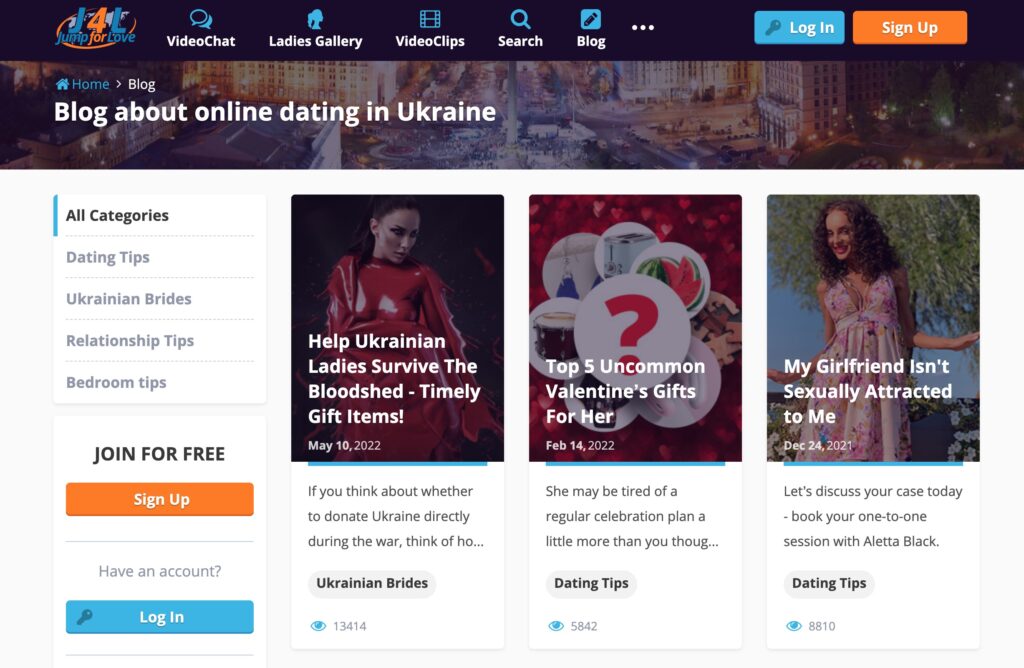The height and width of the screenshot is (668, 1024).
Task: Click Ukrainian Brides tag under first article
Action: tap(372, 583)
